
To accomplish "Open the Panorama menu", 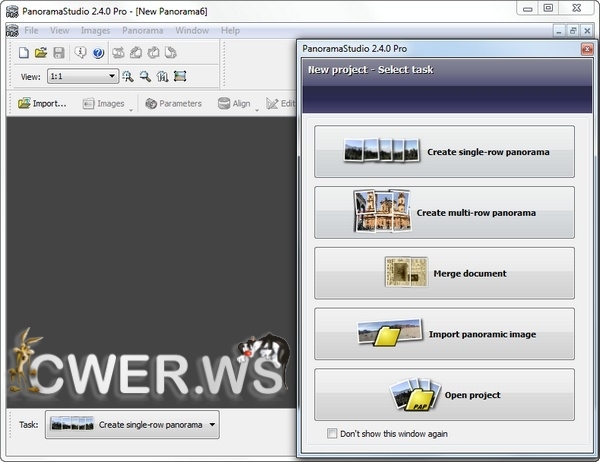I will tap(142, 31).
